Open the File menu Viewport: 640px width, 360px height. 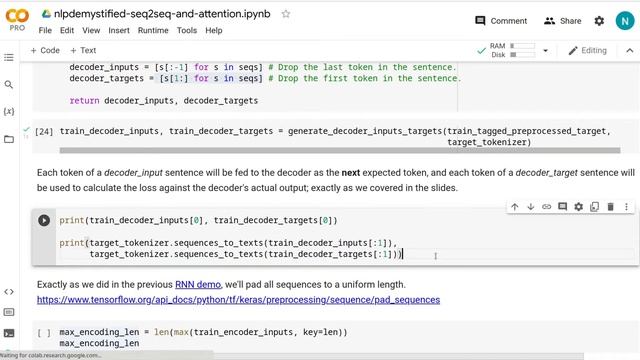pyautogui.click(x=45, y=30)
